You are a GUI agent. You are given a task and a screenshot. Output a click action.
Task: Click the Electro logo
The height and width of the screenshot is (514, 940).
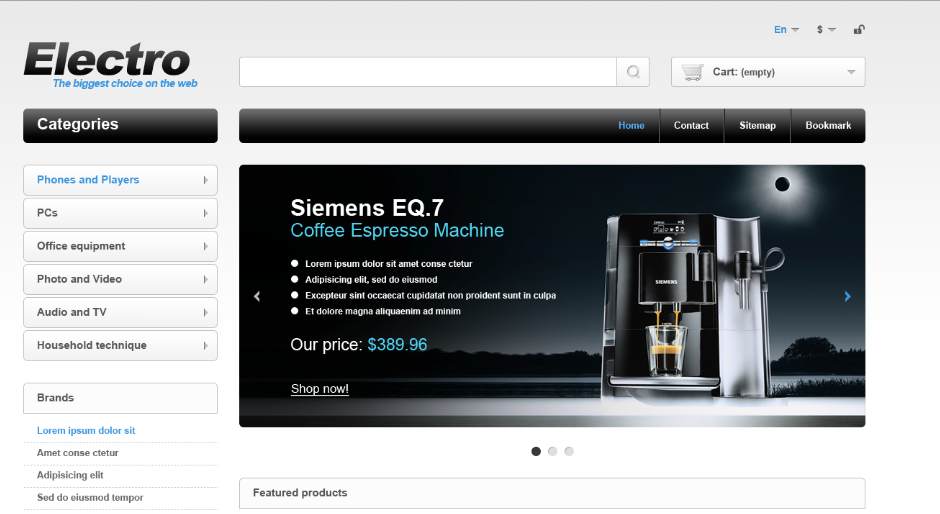click(x=107, y=59)
